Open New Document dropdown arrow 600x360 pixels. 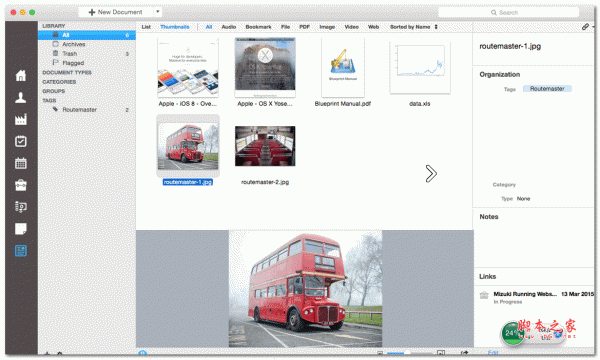[157, 12]
